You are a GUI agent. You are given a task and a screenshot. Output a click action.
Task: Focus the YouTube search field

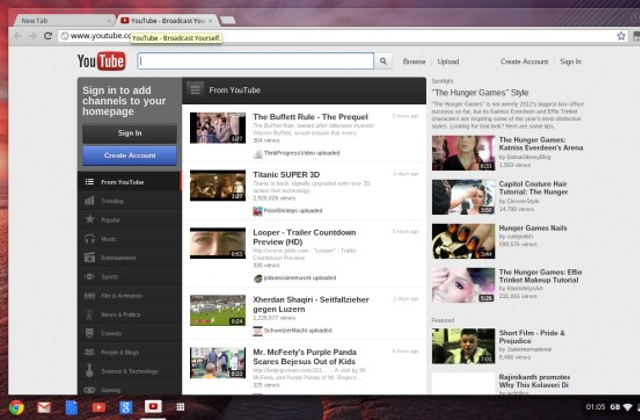coord(256,61)
